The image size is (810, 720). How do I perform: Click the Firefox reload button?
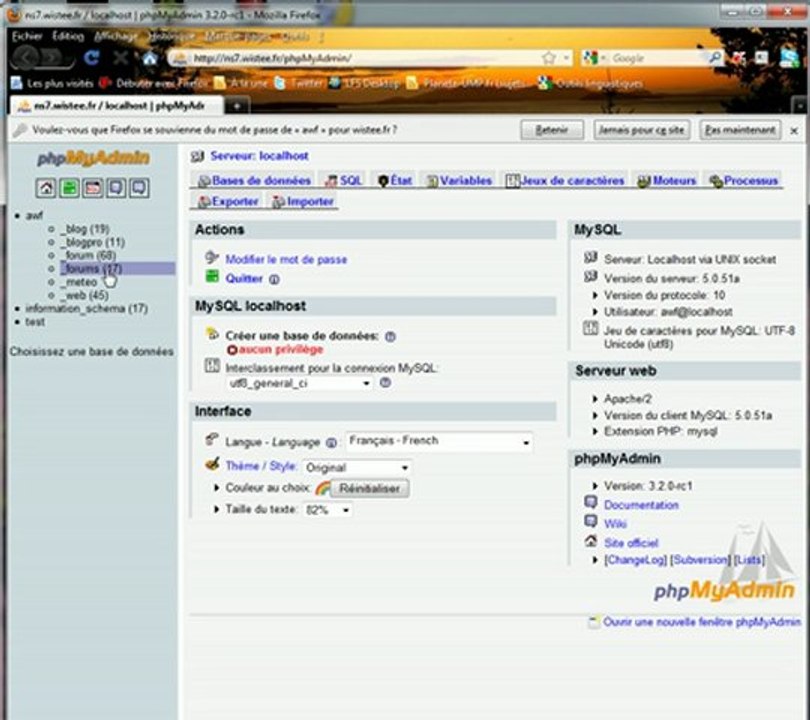coord(91,58)
